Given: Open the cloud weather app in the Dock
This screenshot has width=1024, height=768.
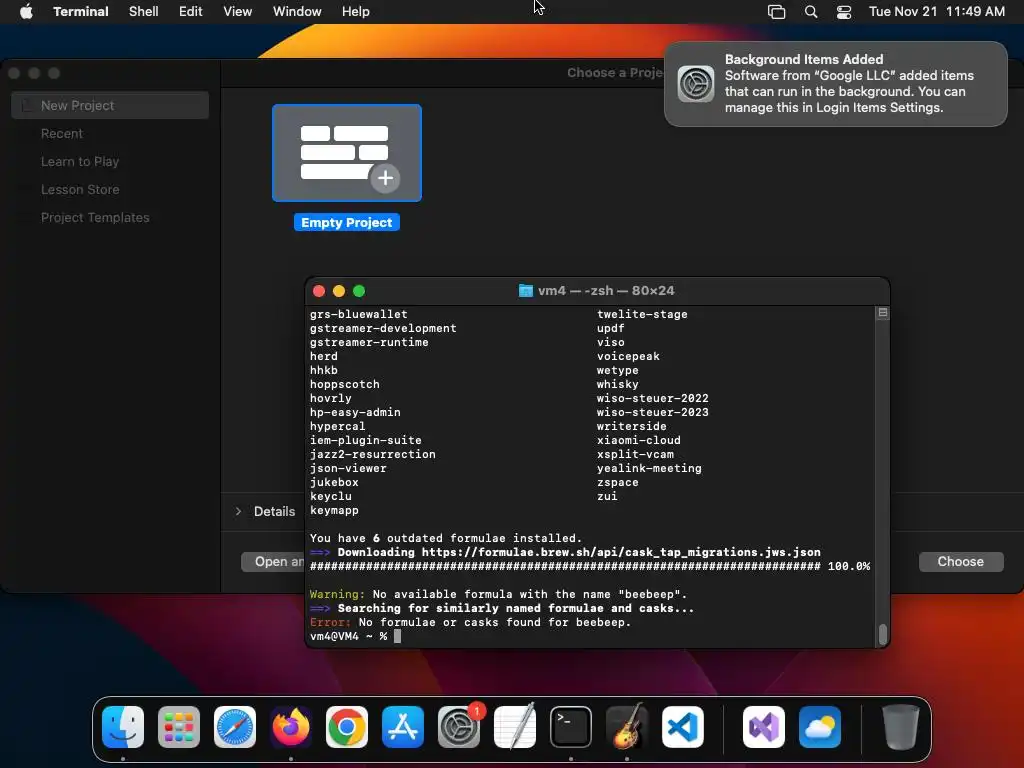Looking at the screenshot, I should click(x=820, y=727).
